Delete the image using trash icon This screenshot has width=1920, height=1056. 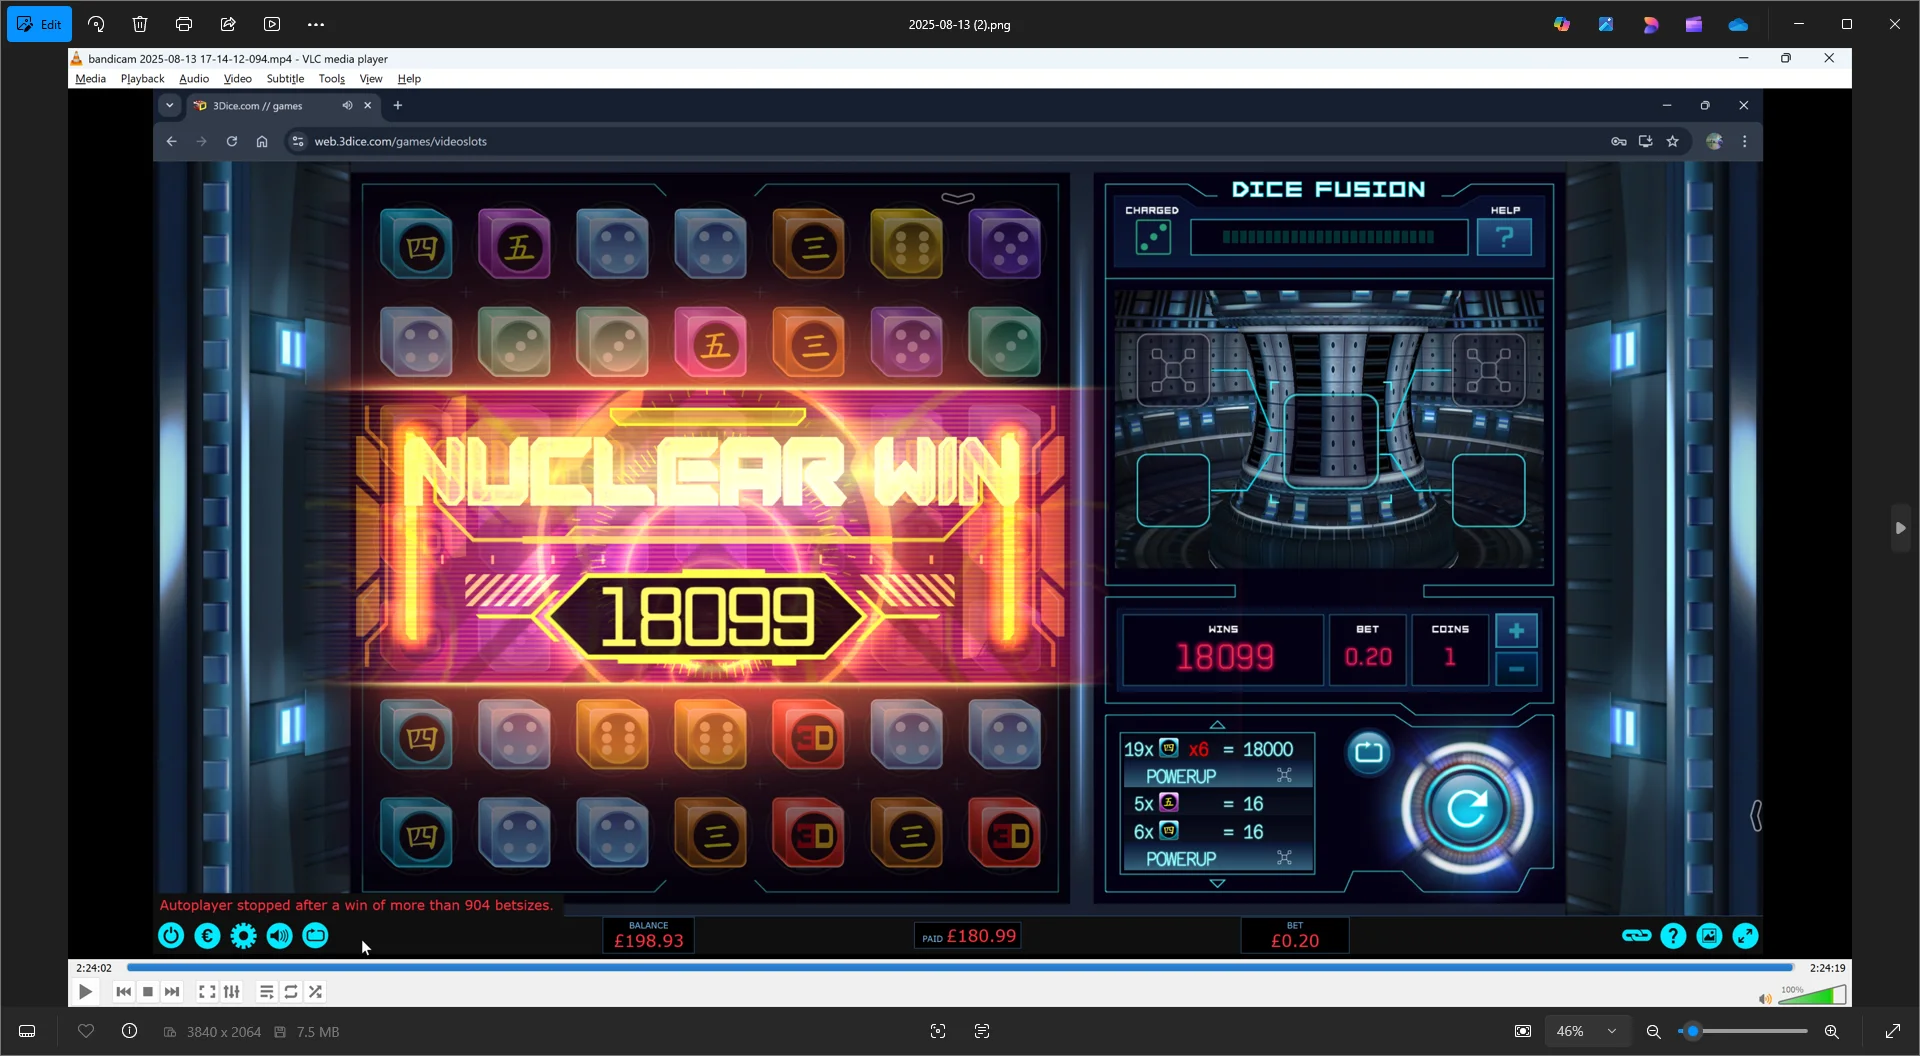coord(140,24)
